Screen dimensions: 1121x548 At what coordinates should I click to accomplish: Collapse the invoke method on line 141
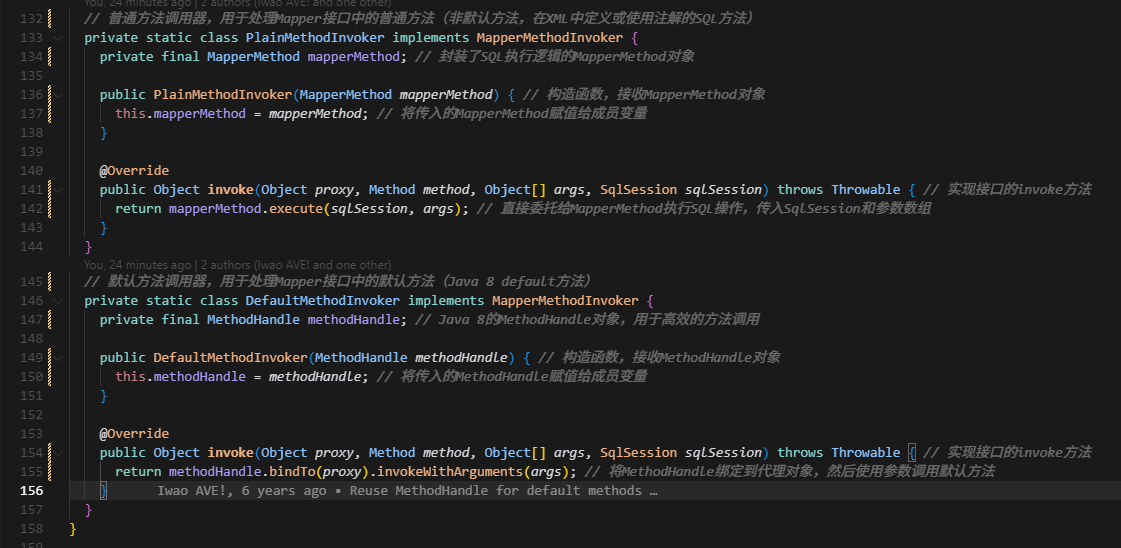point(58,190)
